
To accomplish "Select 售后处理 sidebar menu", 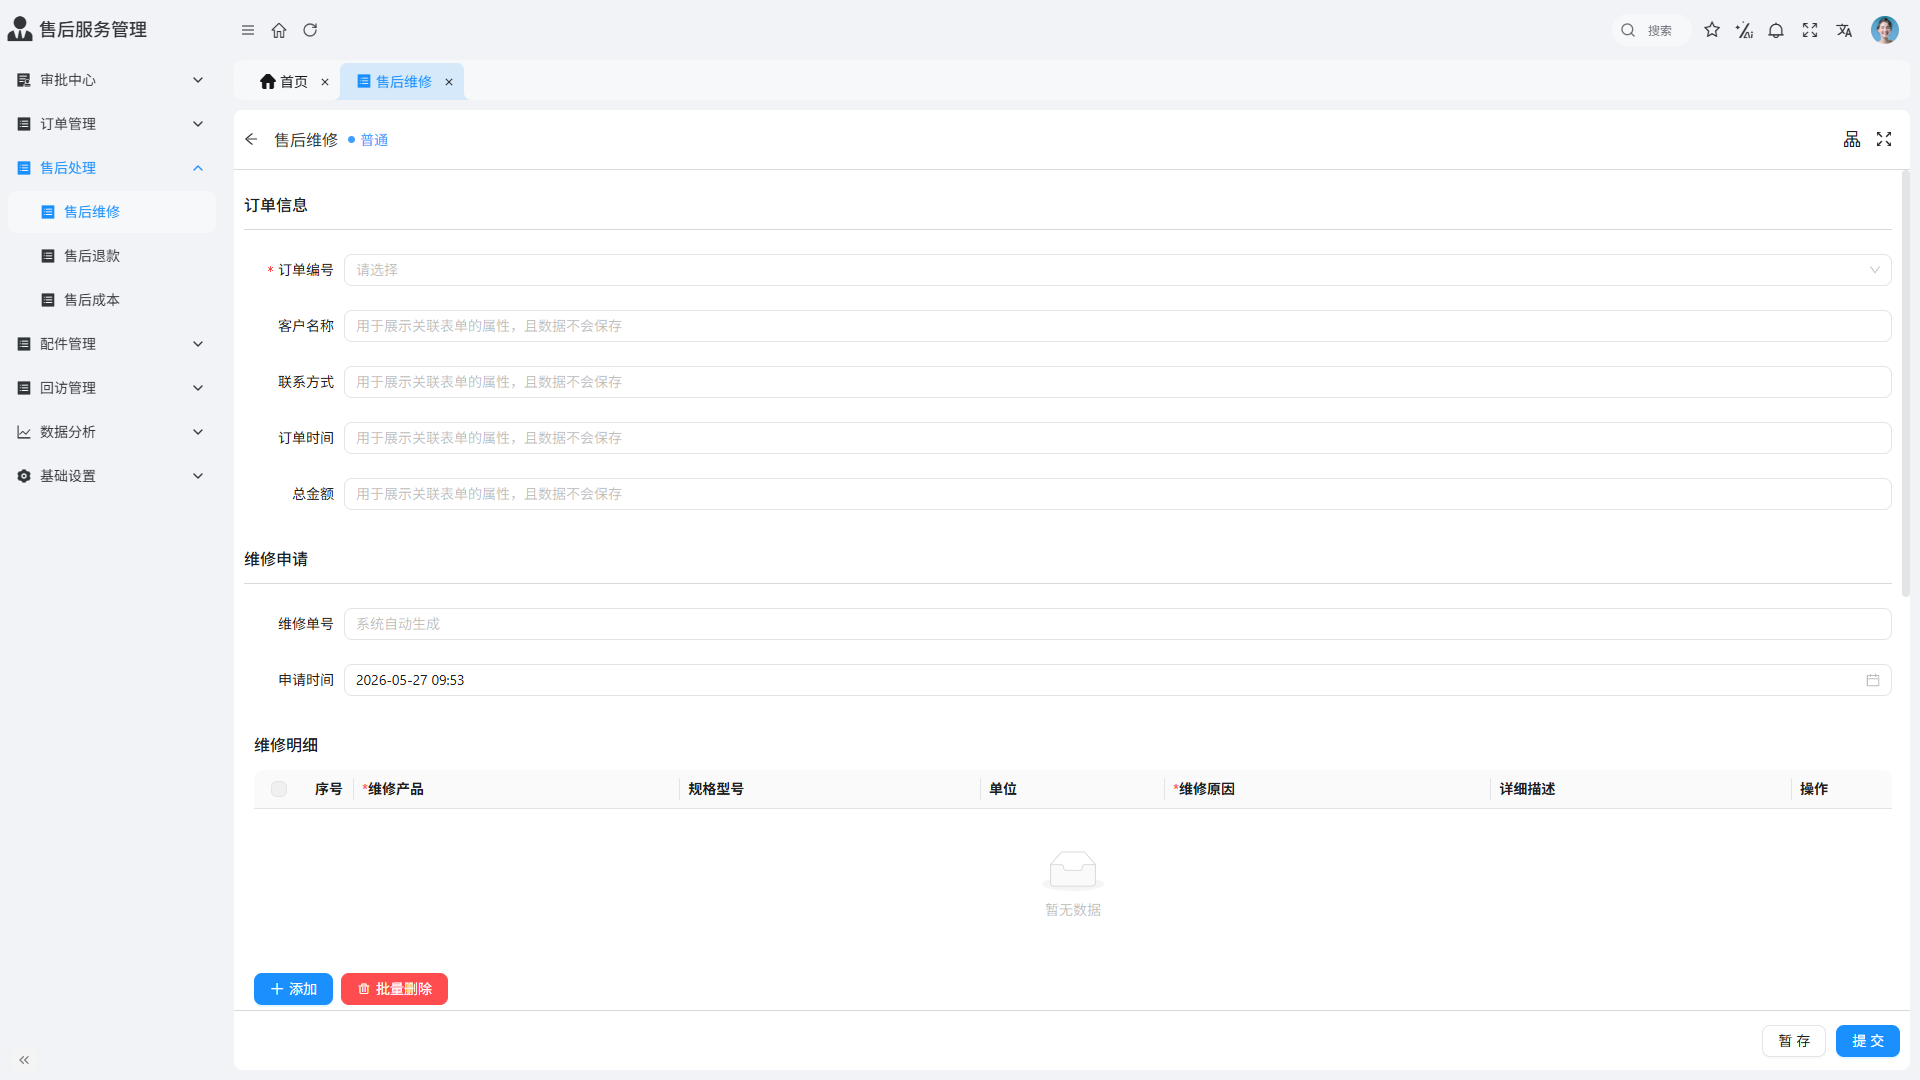I will (x=112, y=168).
